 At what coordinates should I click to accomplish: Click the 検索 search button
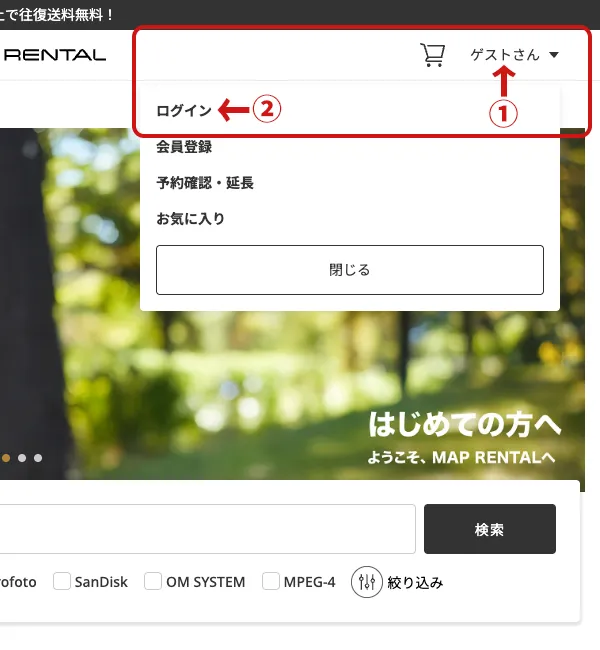point(490,529)
